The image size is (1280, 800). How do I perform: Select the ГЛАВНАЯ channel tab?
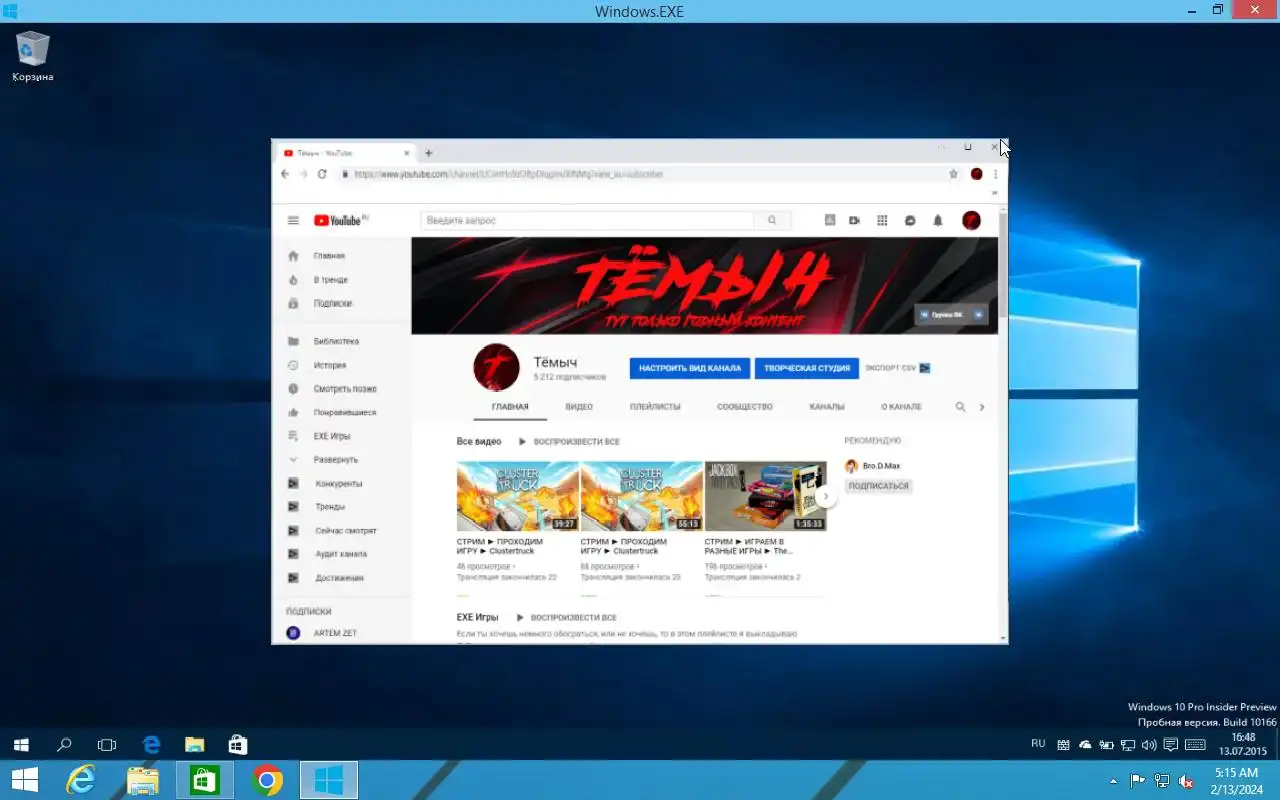pyautogui.click(x=510, y=407)
